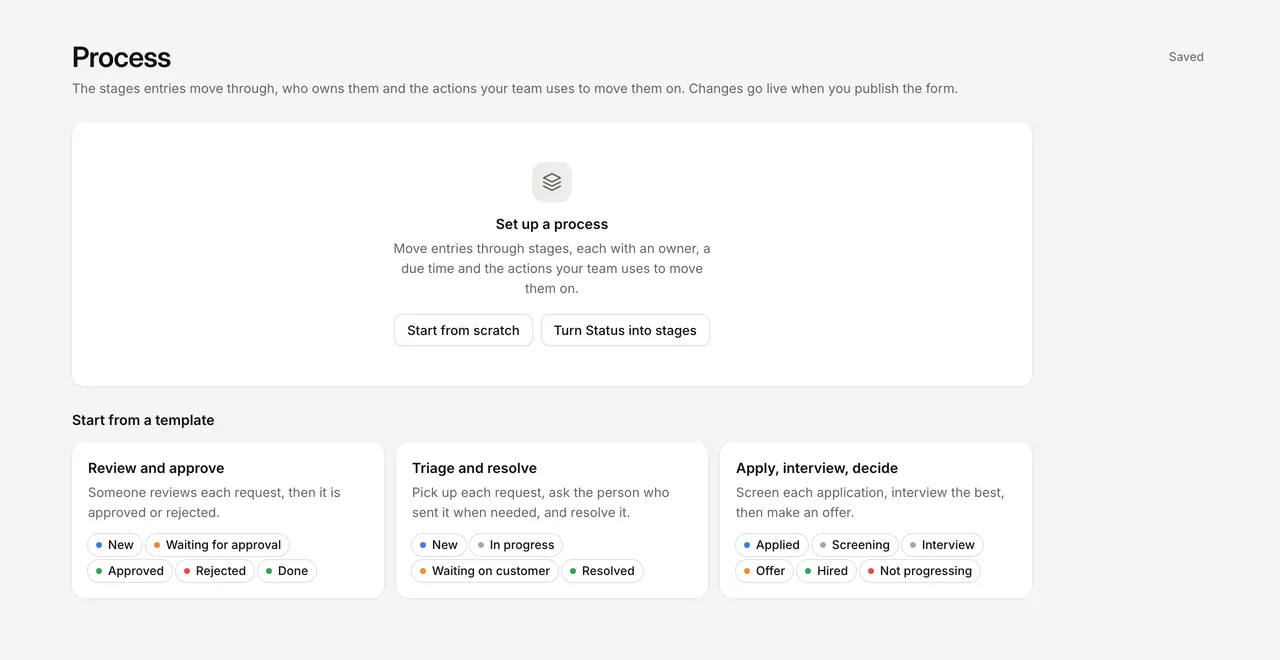Choose the Apply, interview, decide template
The width and height of the screenshot is (1280, 660).
click(x=876, y=520)
